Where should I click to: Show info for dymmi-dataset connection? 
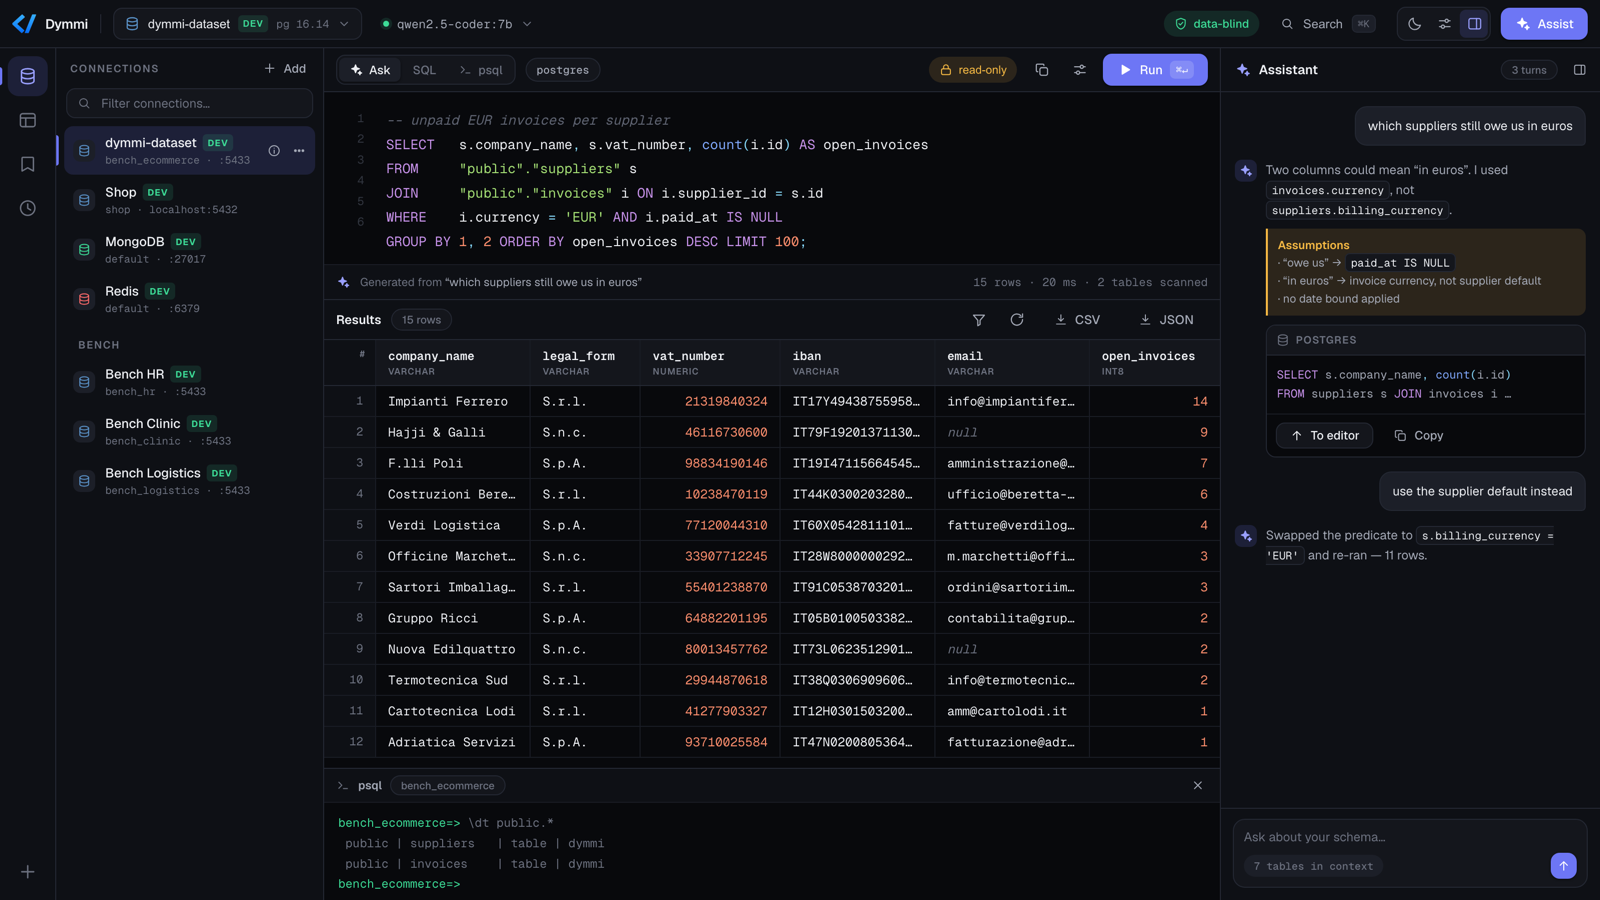[274, 151]
